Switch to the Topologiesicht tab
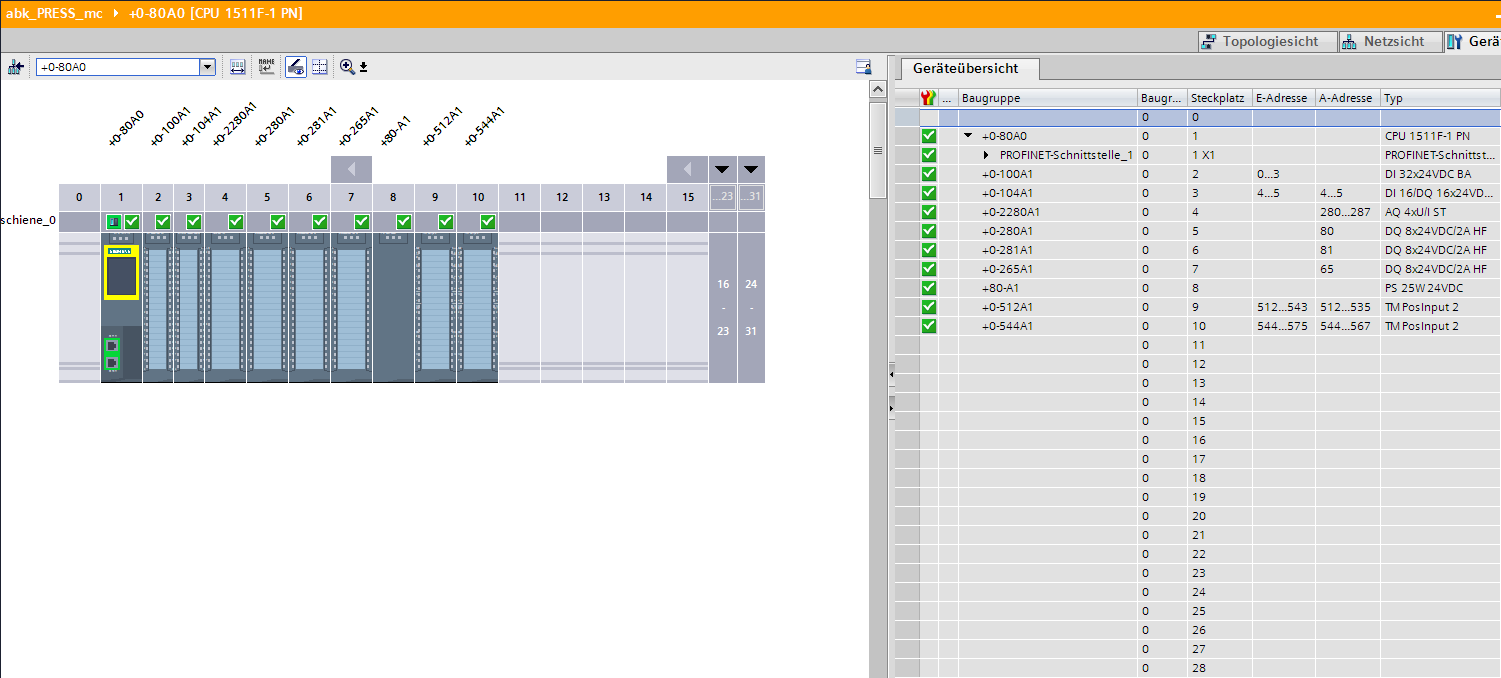This screenshot has height=678, width=1501. point(1269,41)
